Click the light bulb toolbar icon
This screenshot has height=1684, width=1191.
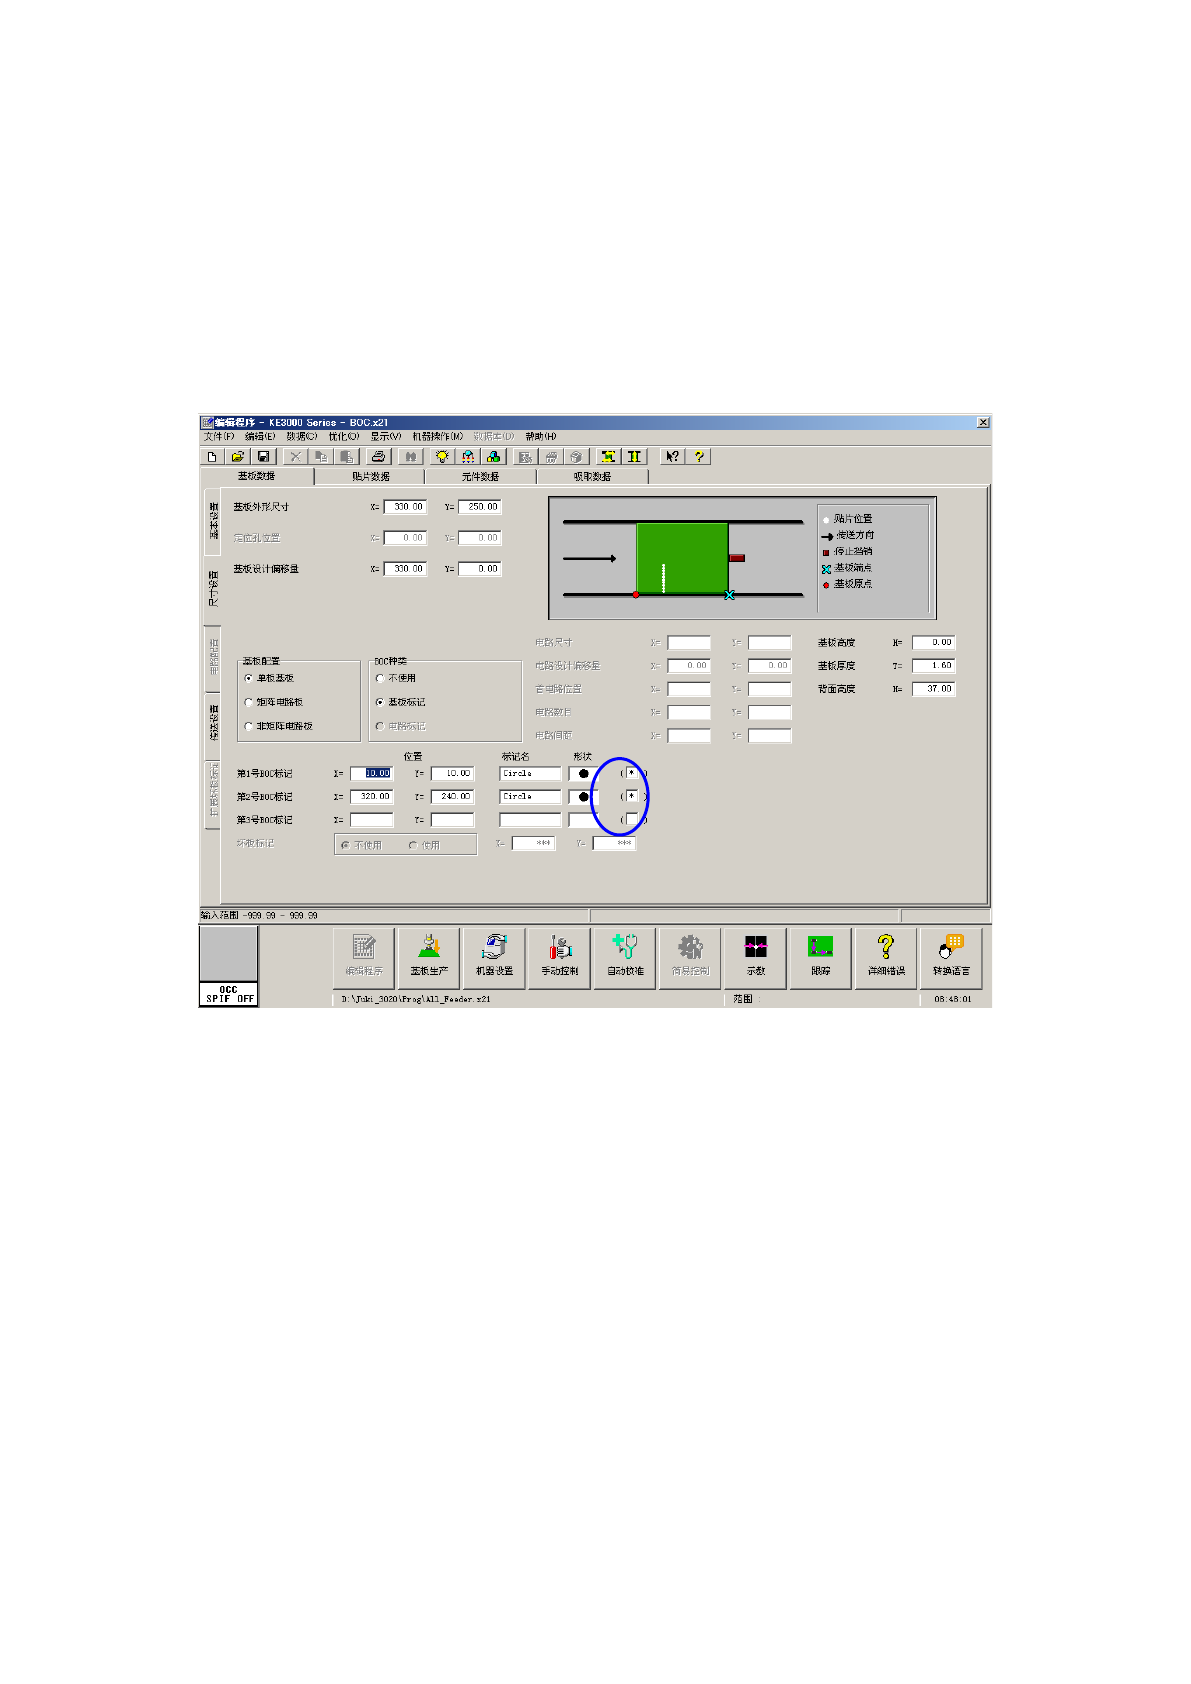442,456
